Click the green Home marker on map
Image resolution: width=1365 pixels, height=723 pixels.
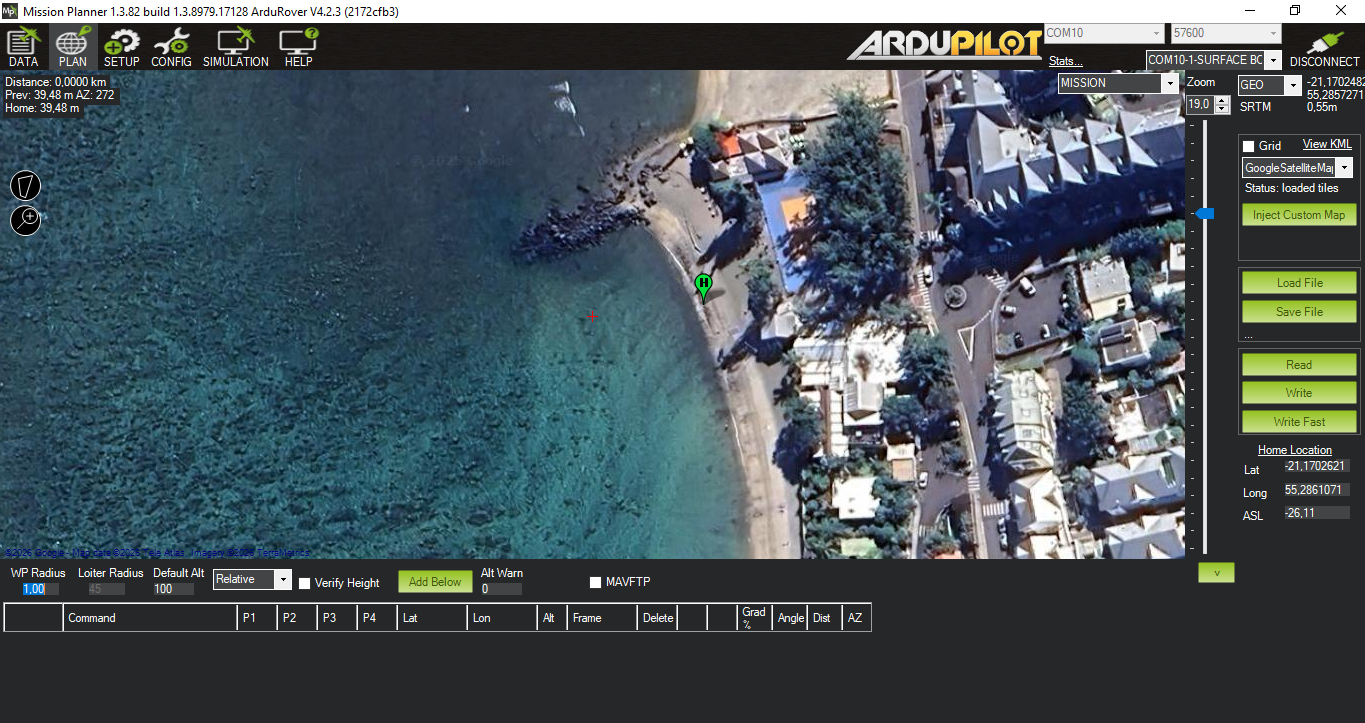point(704,286)
